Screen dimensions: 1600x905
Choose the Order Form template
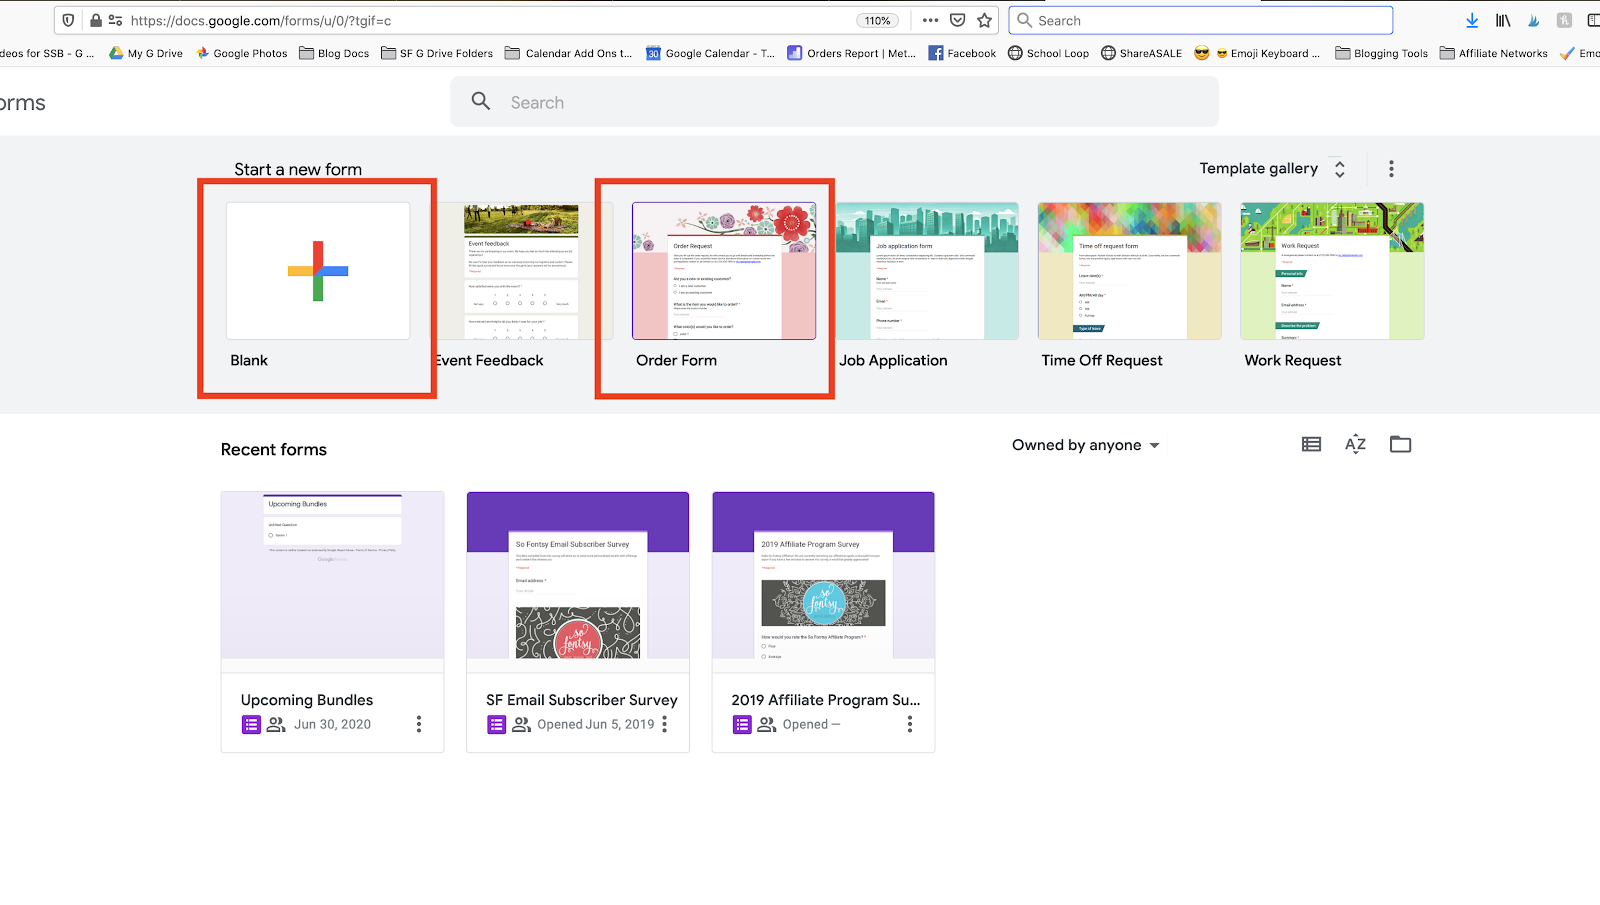tap(724, 271)
